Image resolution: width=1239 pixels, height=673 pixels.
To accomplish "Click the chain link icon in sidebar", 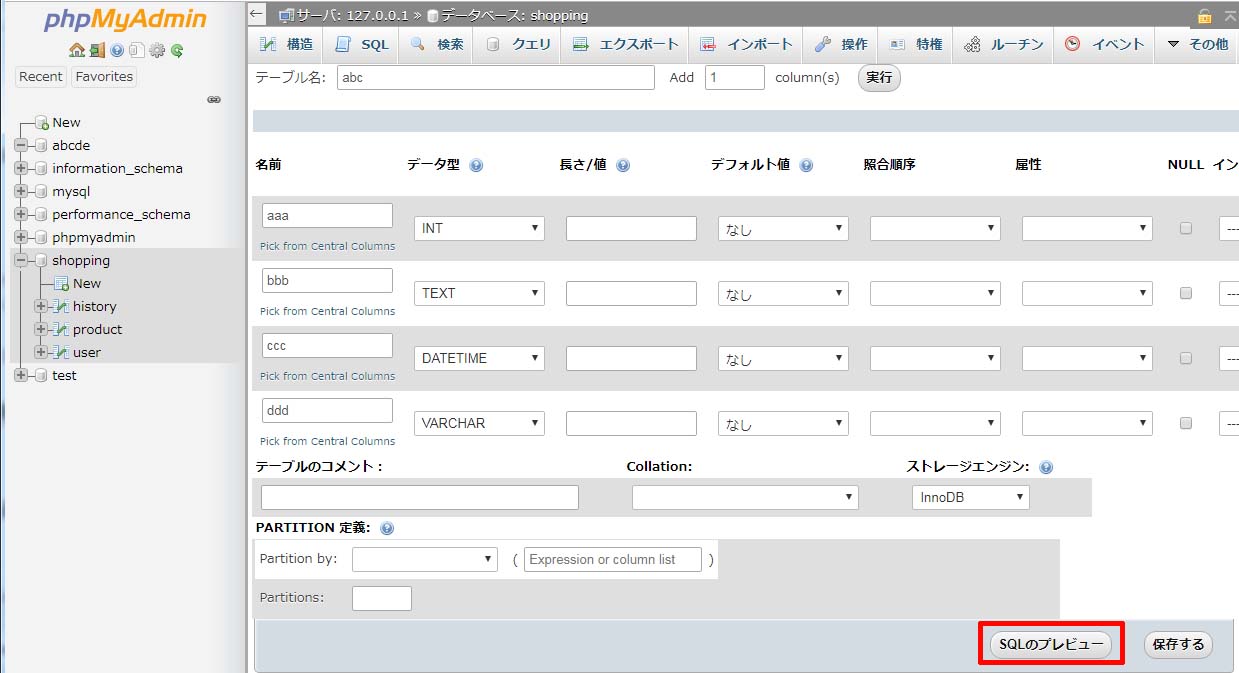I will tap(213, 100).
